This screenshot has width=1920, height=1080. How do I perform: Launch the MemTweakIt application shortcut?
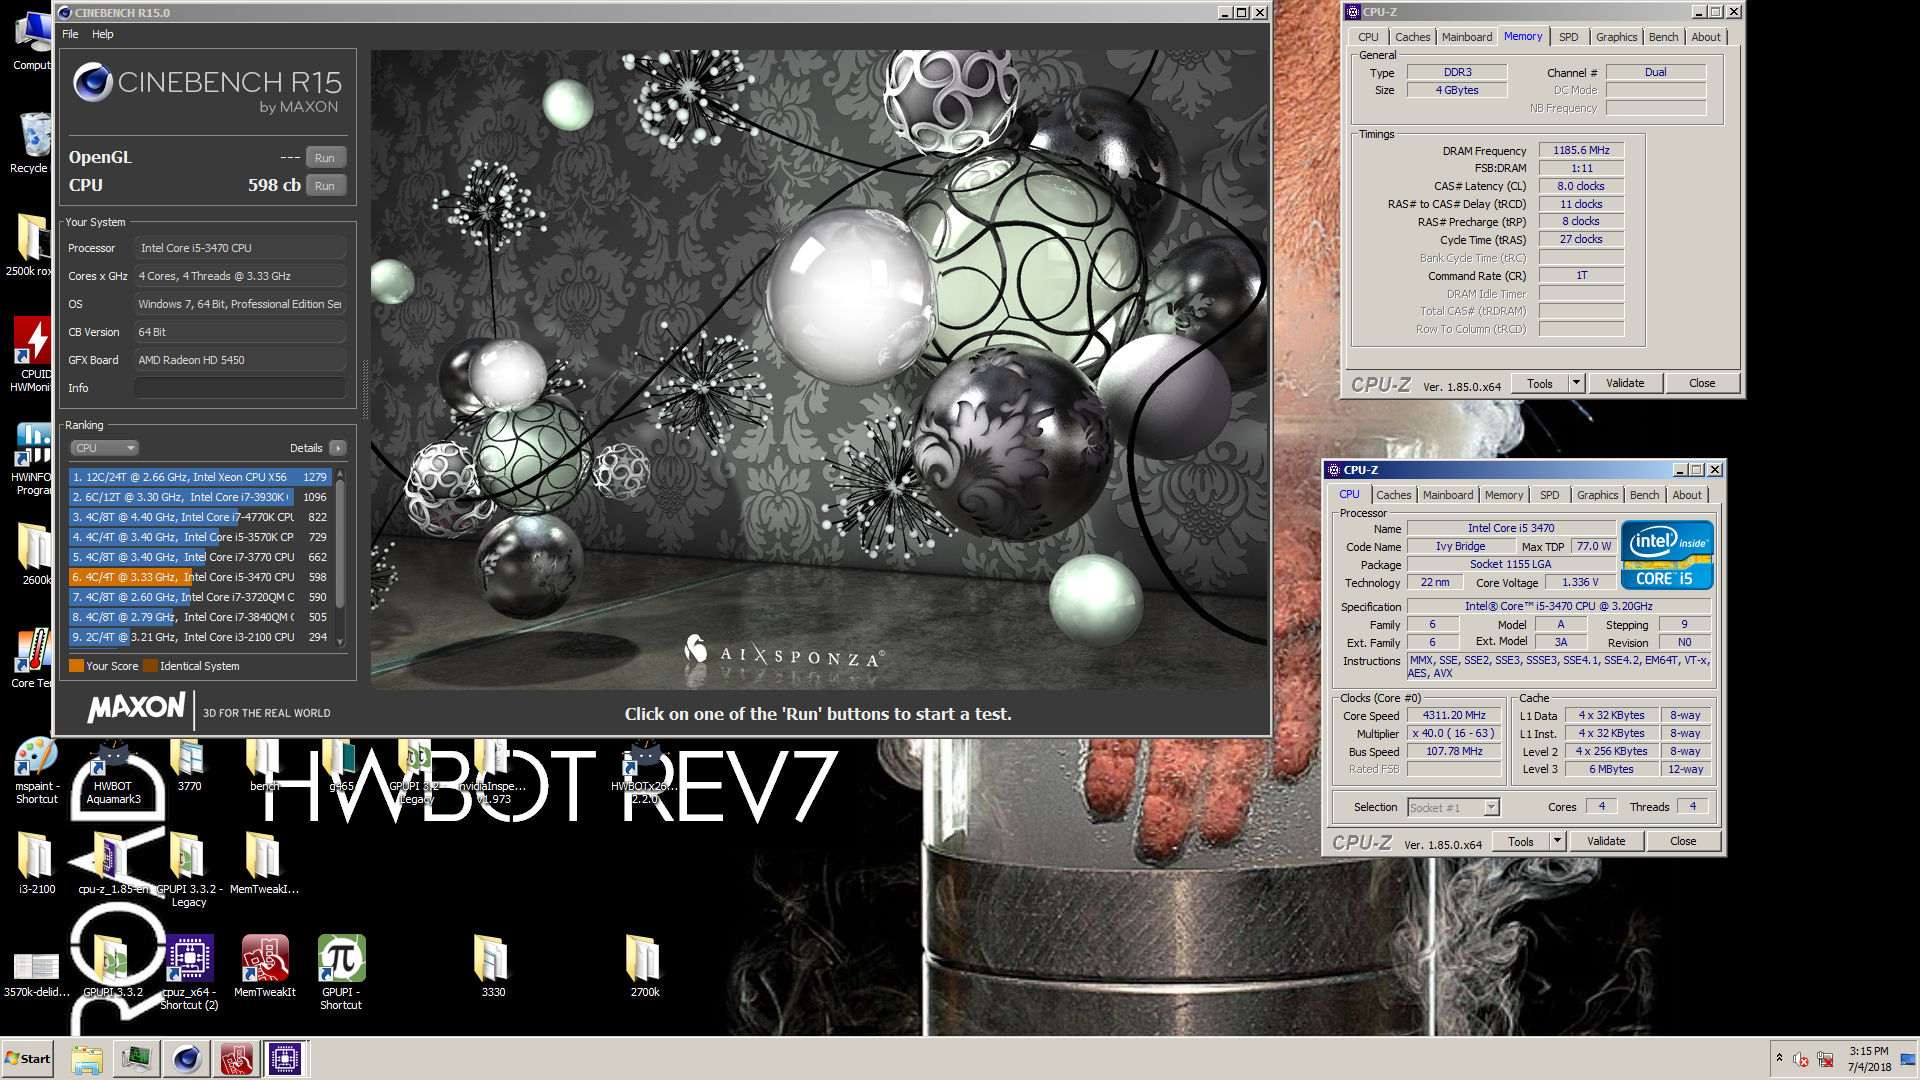(265, 966)
